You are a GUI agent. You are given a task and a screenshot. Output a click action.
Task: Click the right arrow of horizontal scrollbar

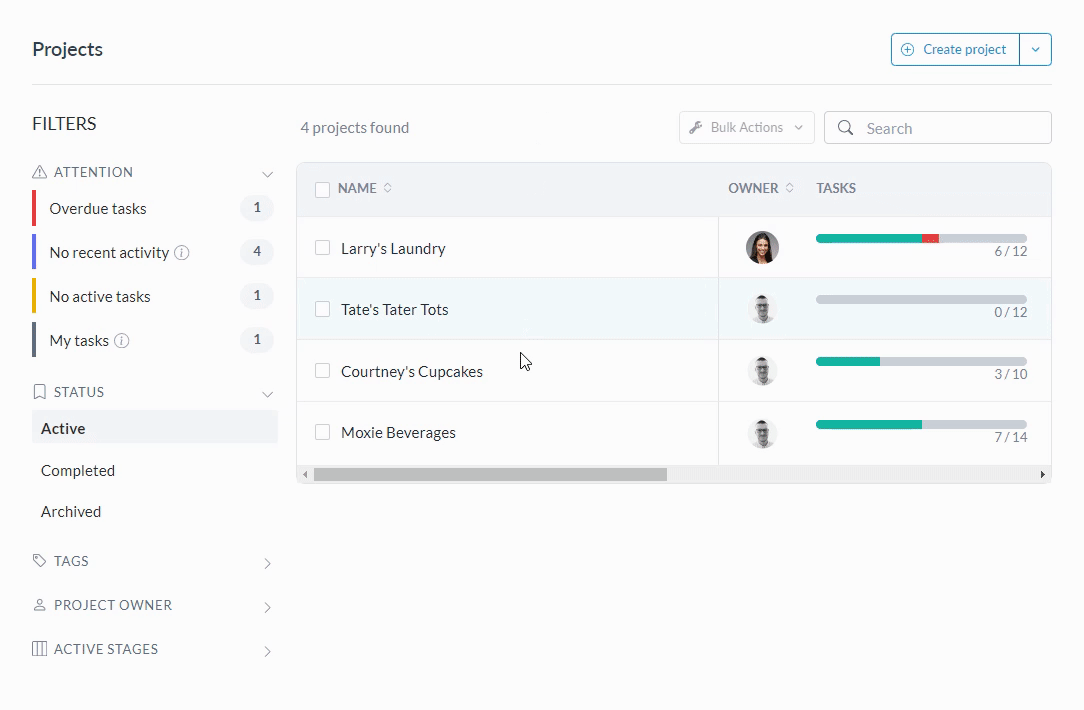(x=1042, y=475)
